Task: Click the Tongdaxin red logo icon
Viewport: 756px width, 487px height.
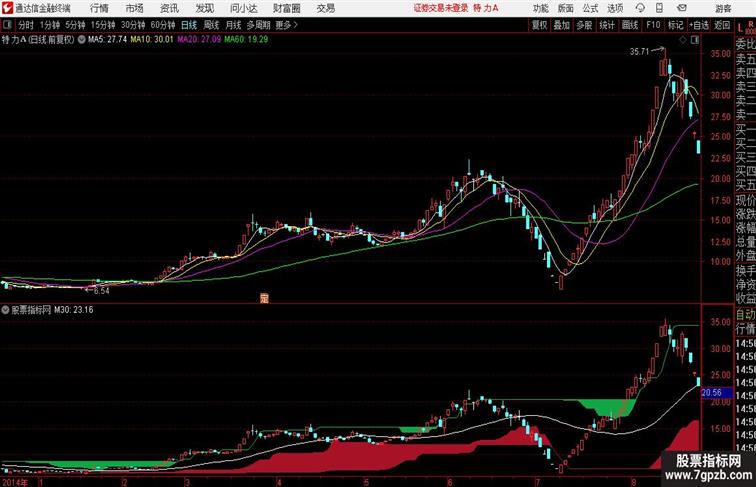Action: click(x=7, y=8)
